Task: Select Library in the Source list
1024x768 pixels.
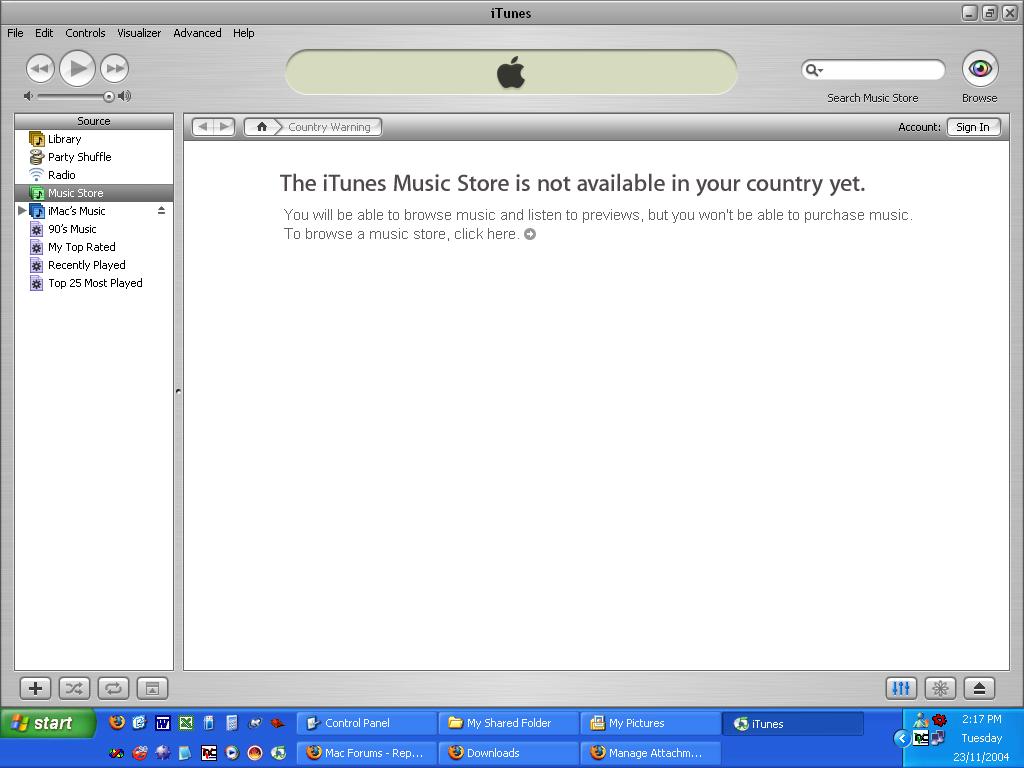Action: [93, 139]
